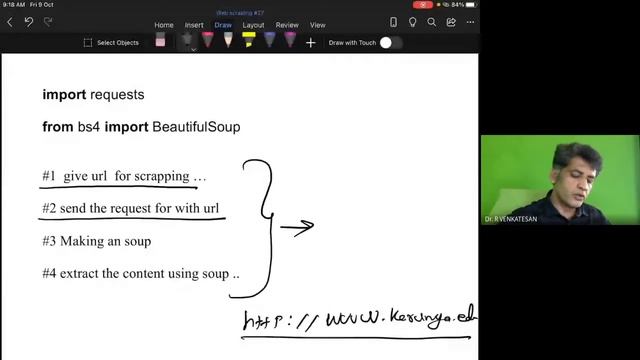The height and width of the screenshot is (360, 640).
Task: Open the mobile view icon
Action: click(x=393, y=22)
